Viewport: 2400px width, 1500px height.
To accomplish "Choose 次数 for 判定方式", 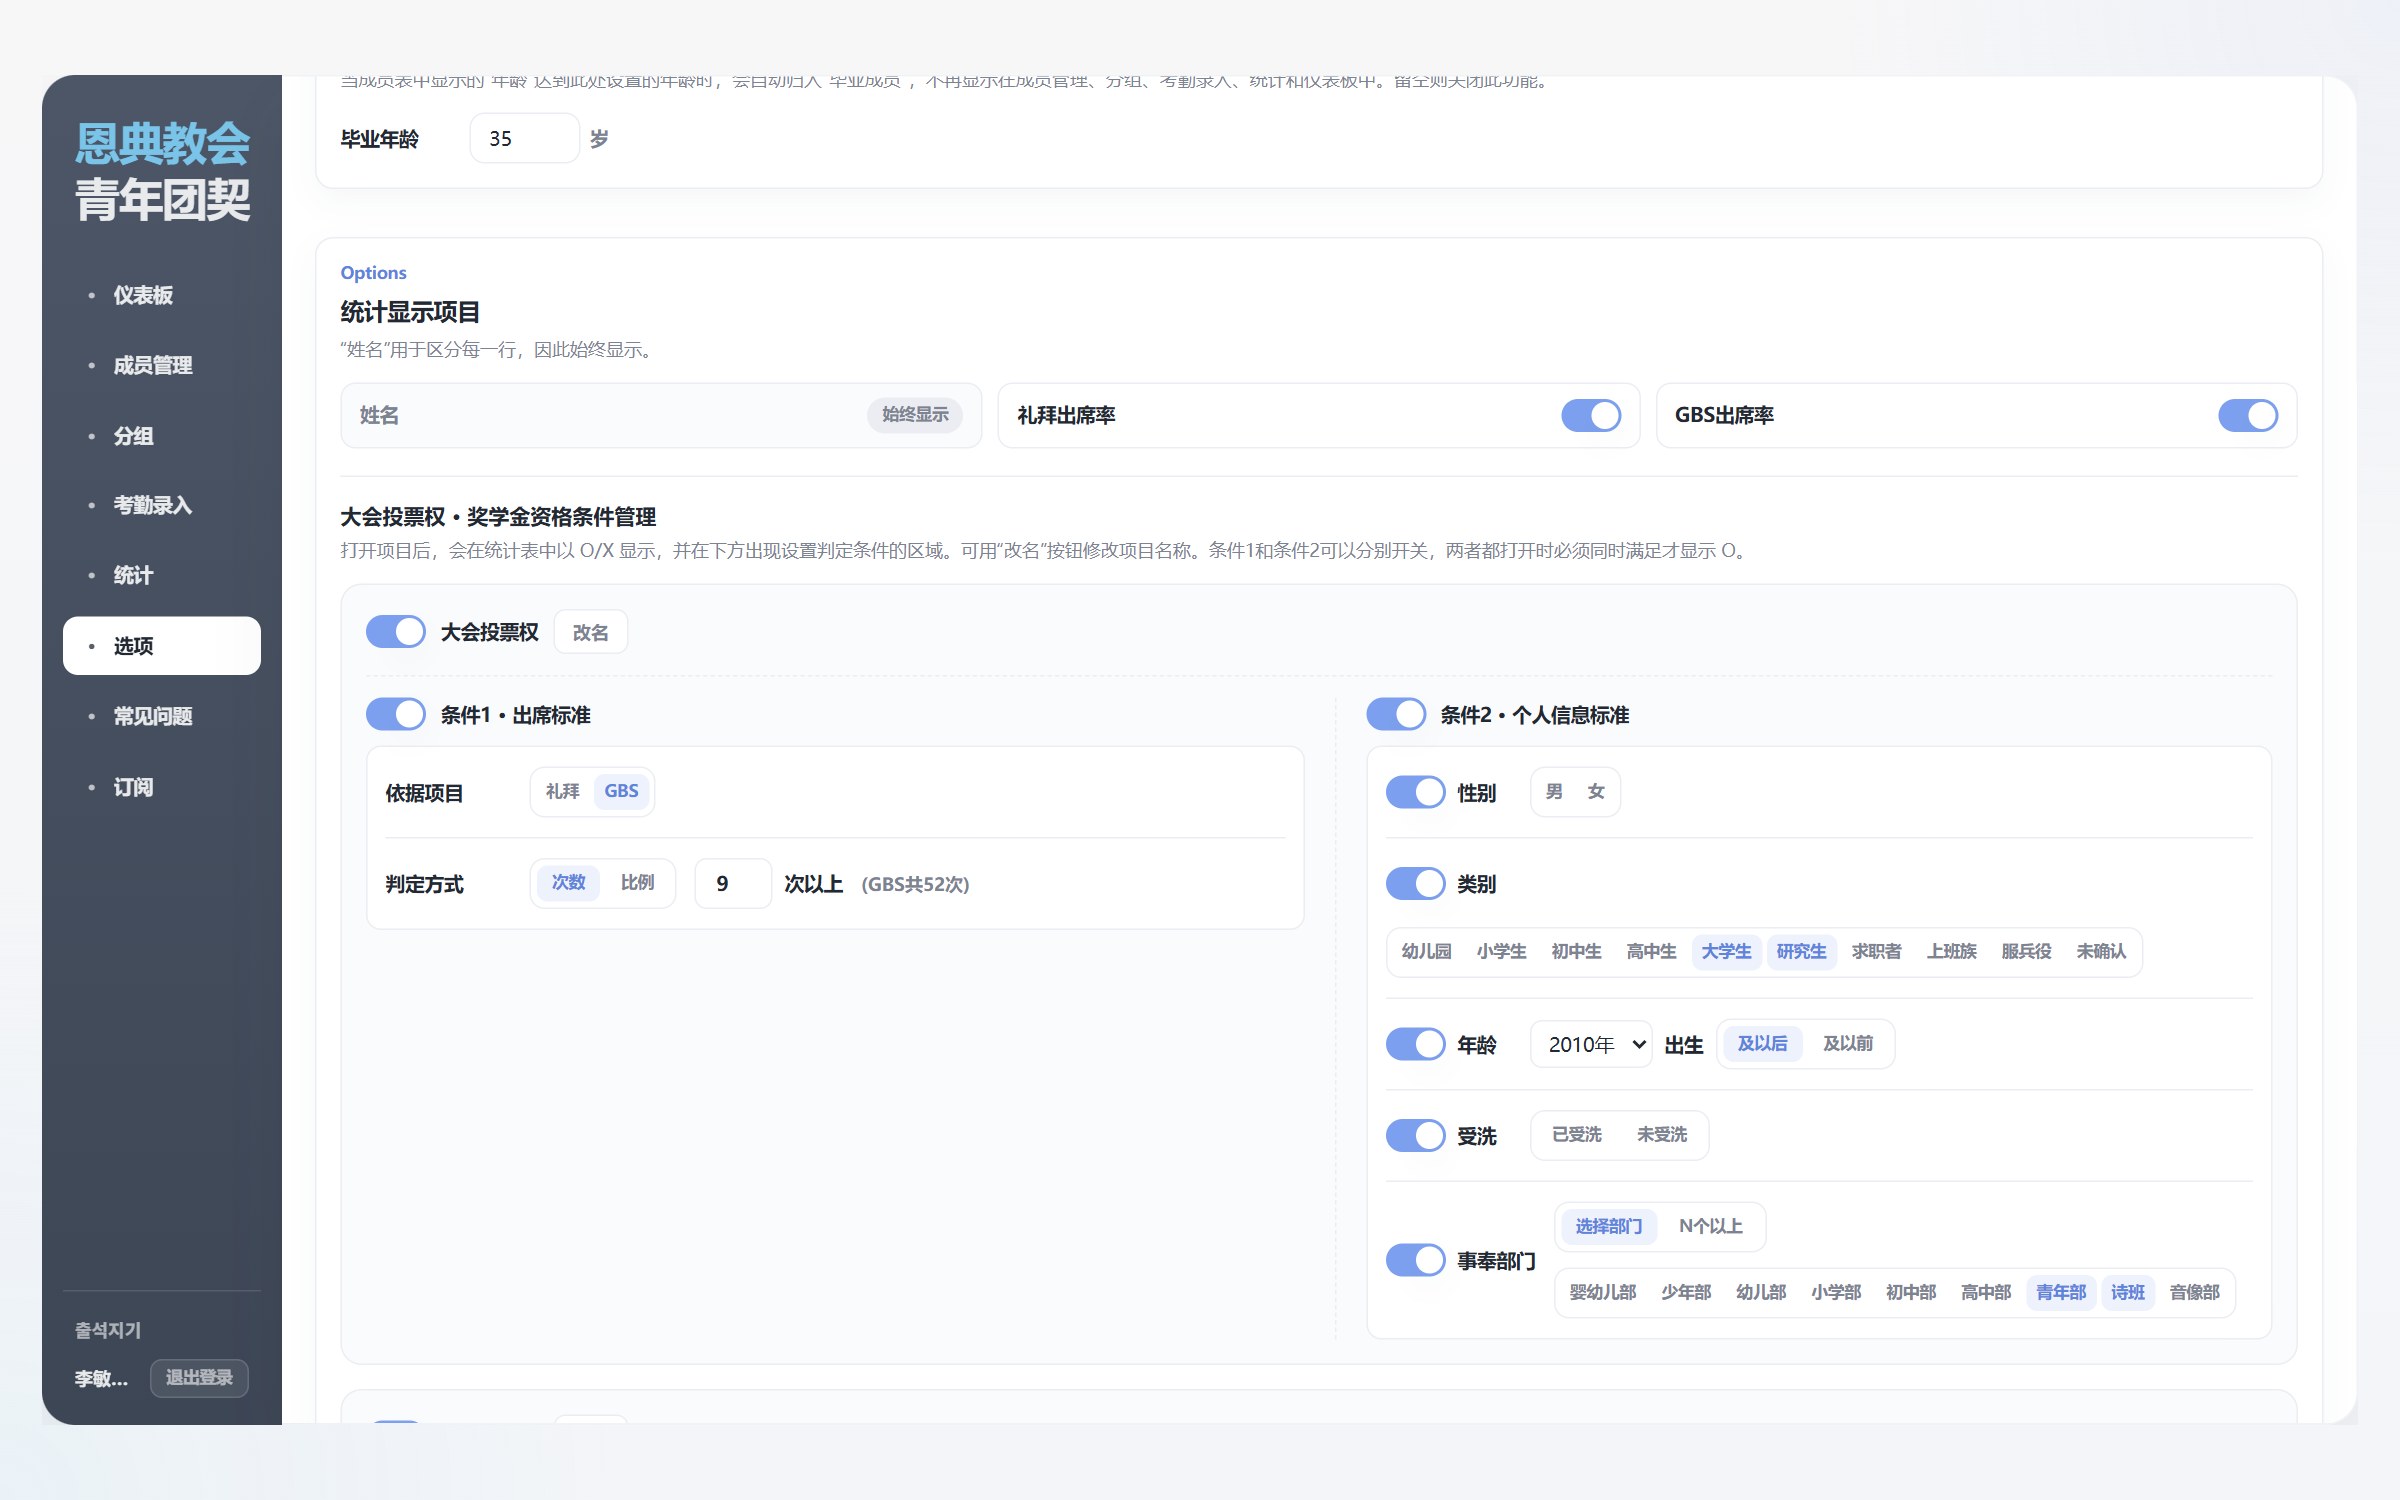I will pyautogui.click(x=568, y=882).
